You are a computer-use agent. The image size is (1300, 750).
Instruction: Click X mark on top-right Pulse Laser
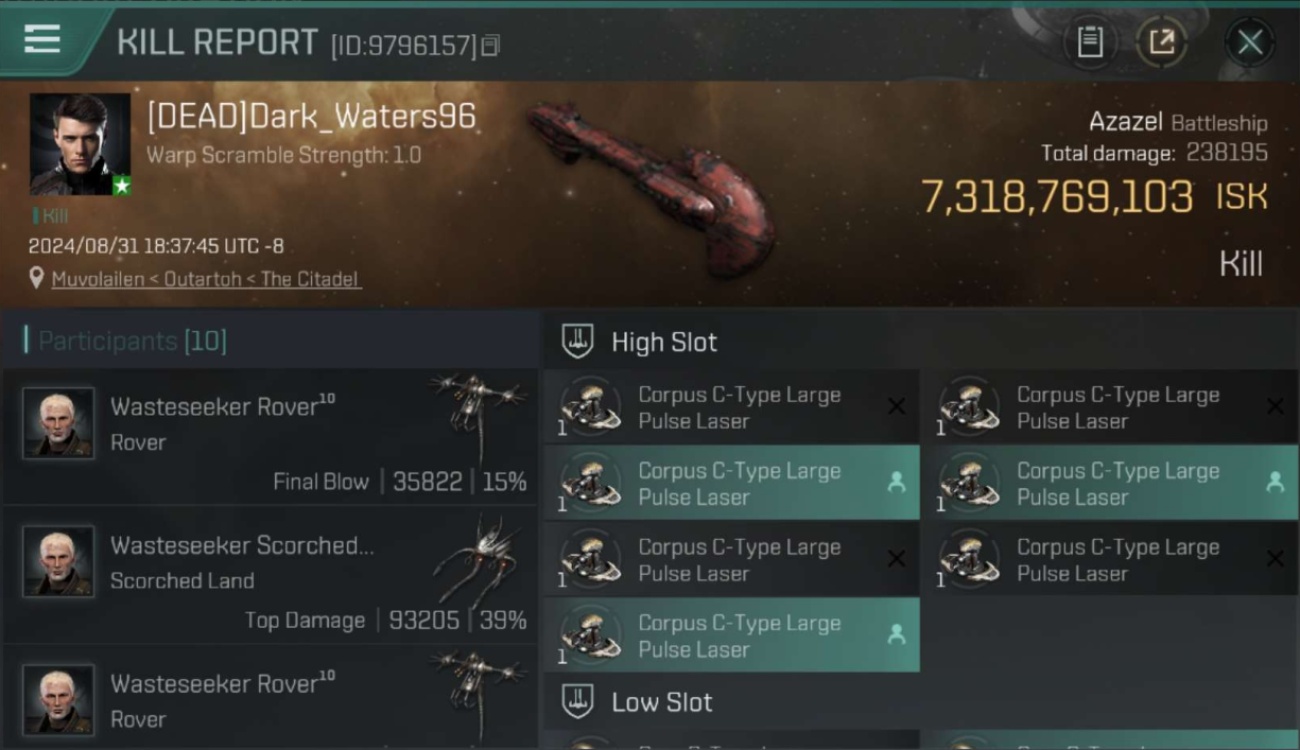(x=1275, y=406)
